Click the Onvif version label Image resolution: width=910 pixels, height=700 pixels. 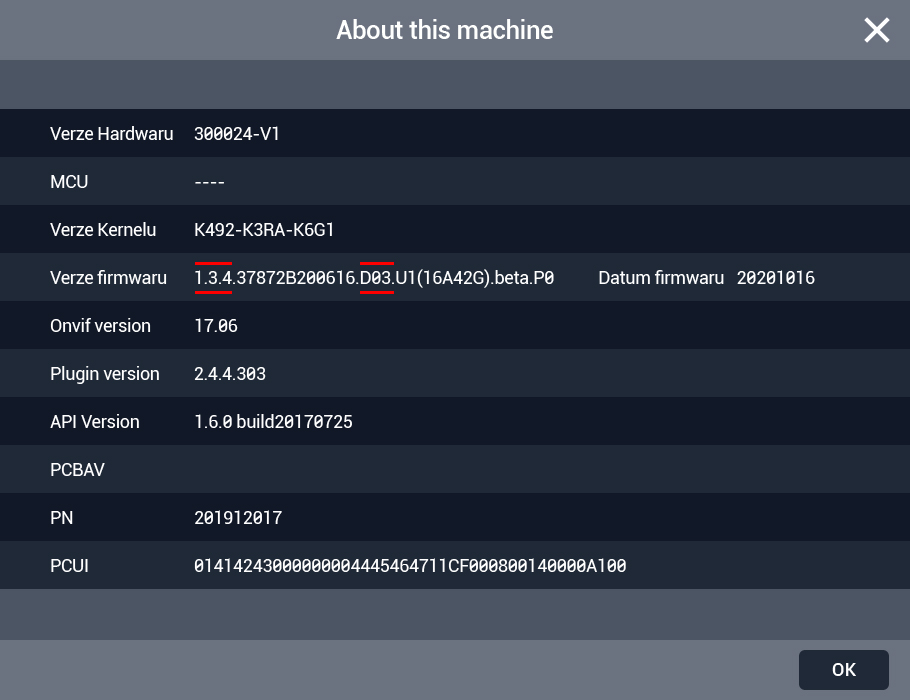[100, 326]
